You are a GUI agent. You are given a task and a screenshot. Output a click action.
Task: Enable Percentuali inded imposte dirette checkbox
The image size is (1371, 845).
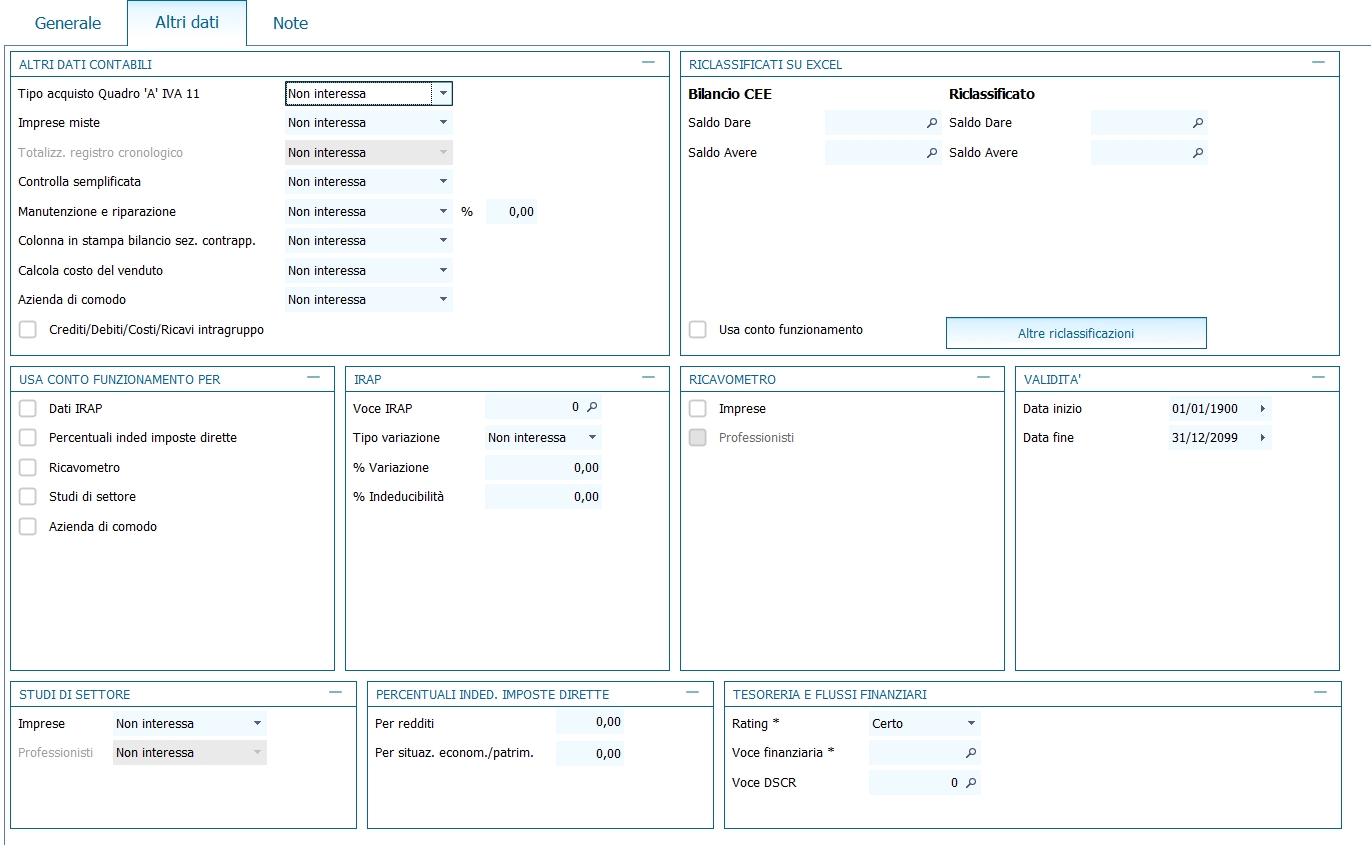[x=28, y=438]
